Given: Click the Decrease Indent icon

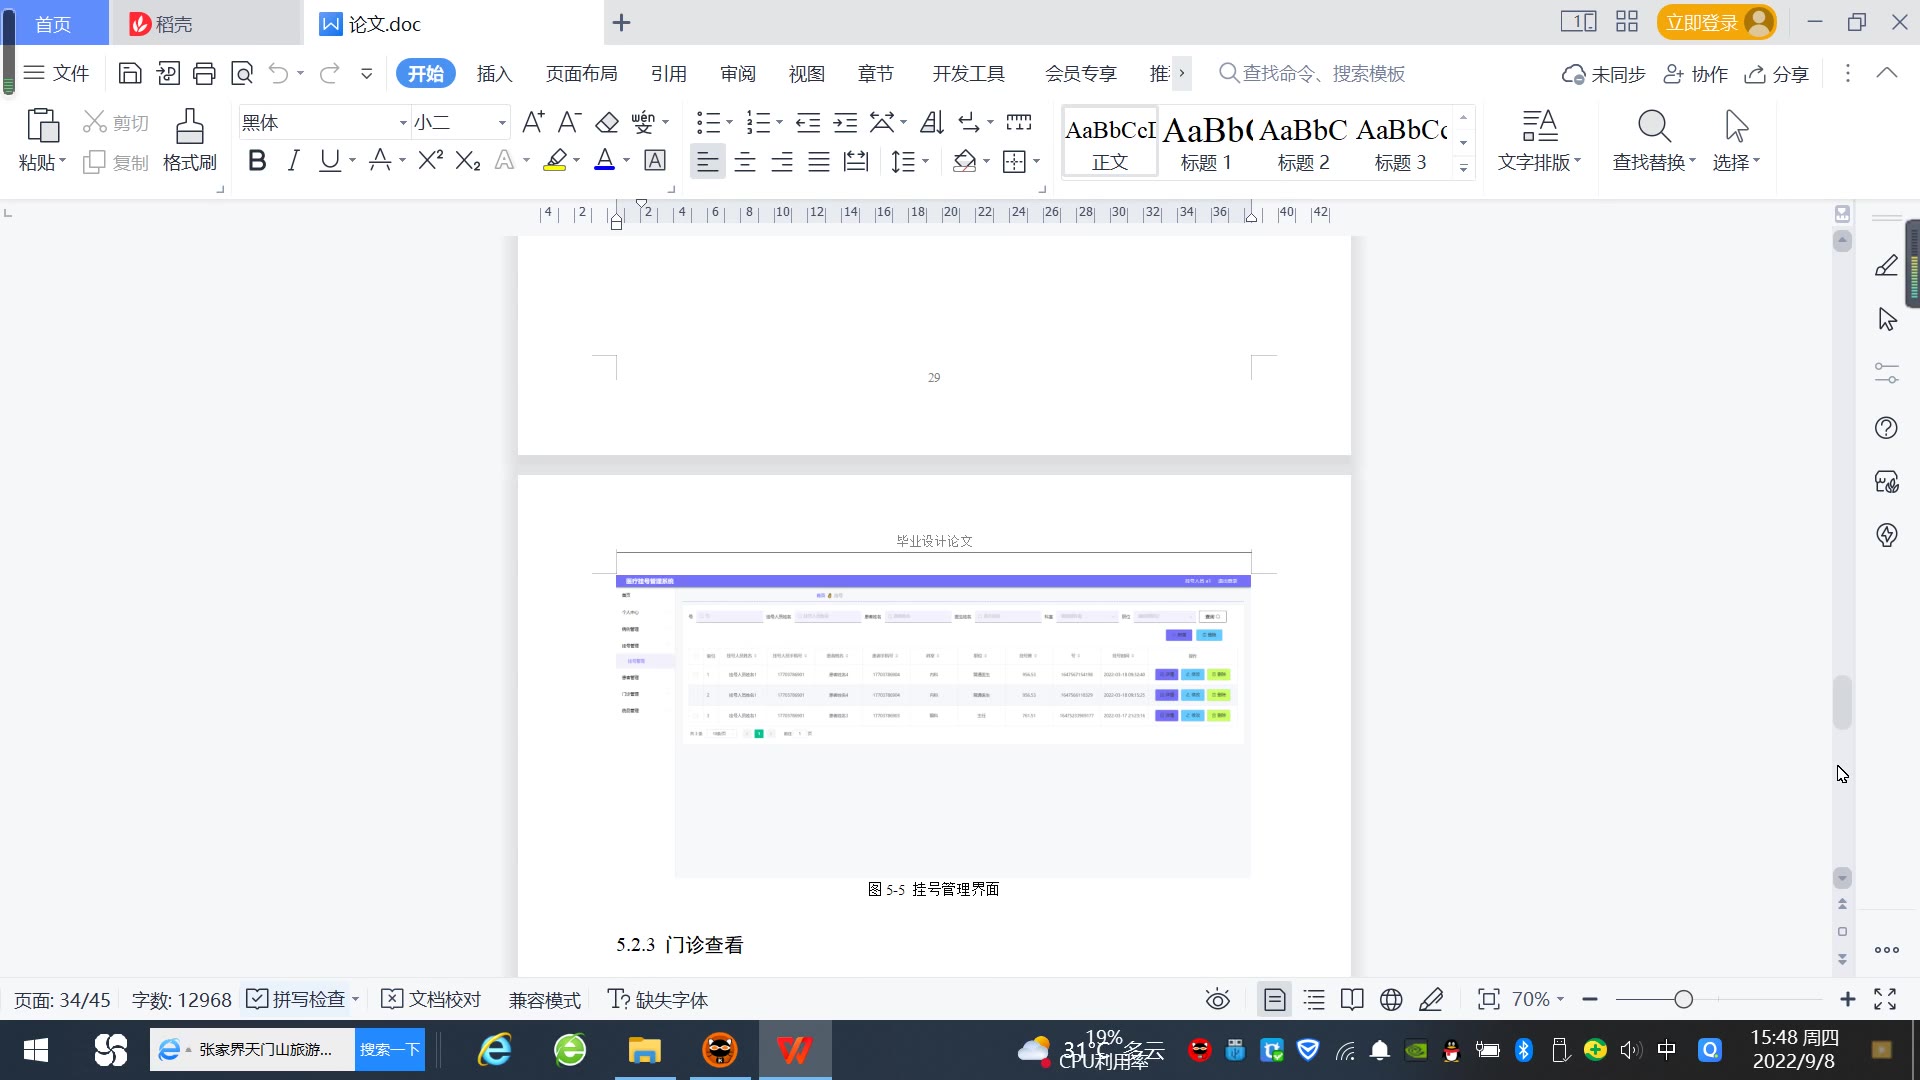Looking at the screenshot, I should [x=808, y=122].
